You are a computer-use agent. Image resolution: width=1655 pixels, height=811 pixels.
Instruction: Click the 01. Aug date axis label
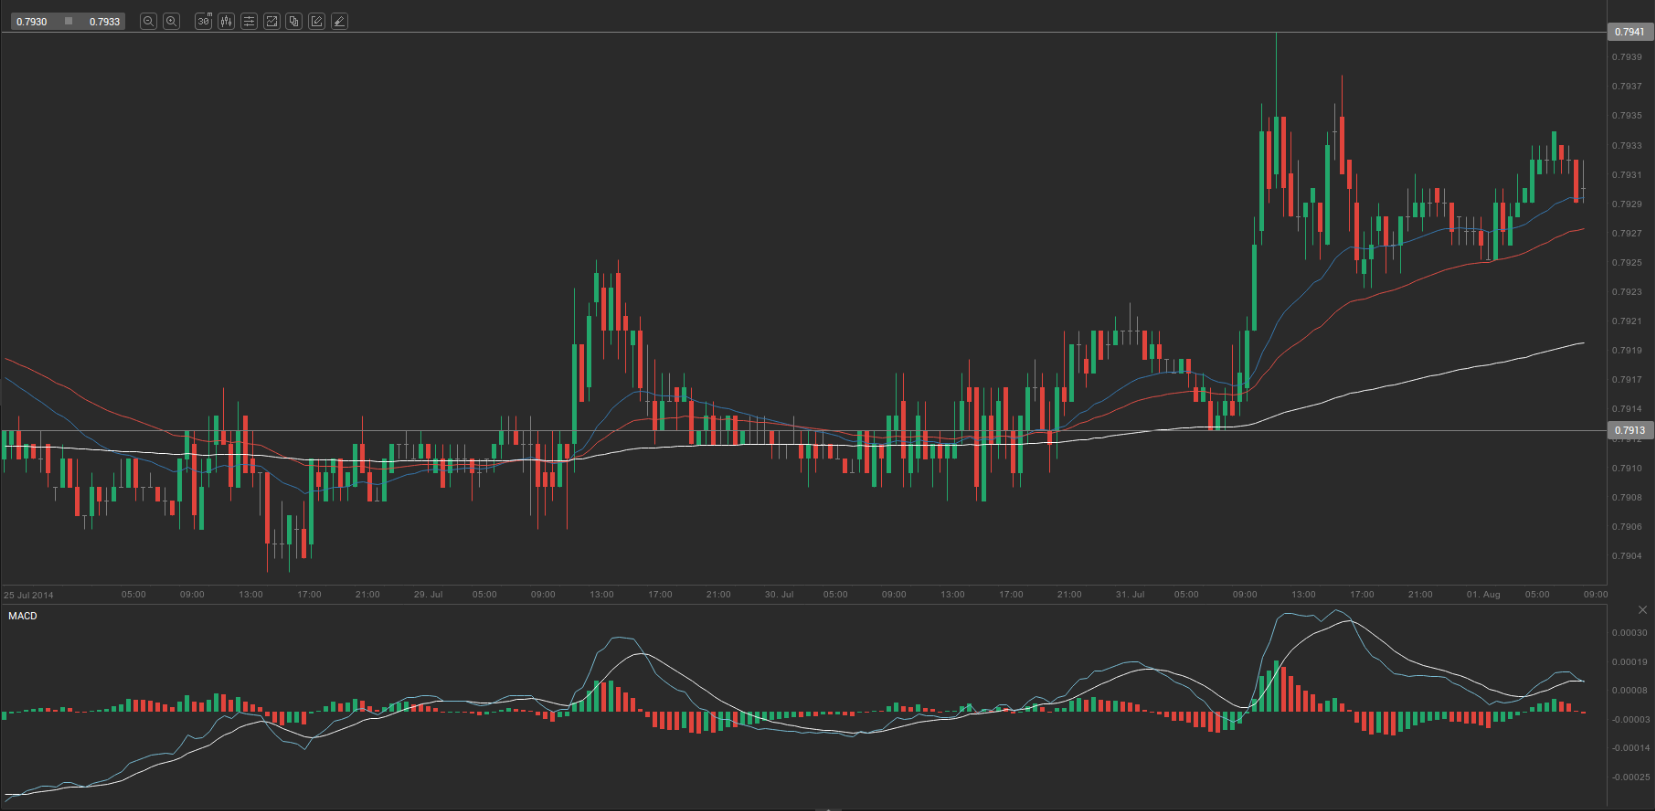coord(1483,595)
